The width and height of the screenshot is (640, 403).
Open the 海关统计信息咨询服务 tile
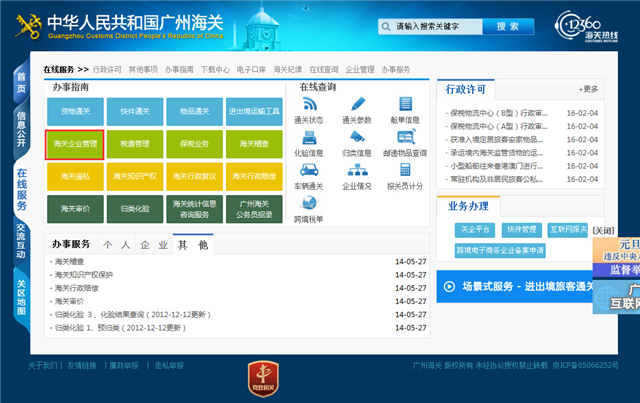pos(195,209)
